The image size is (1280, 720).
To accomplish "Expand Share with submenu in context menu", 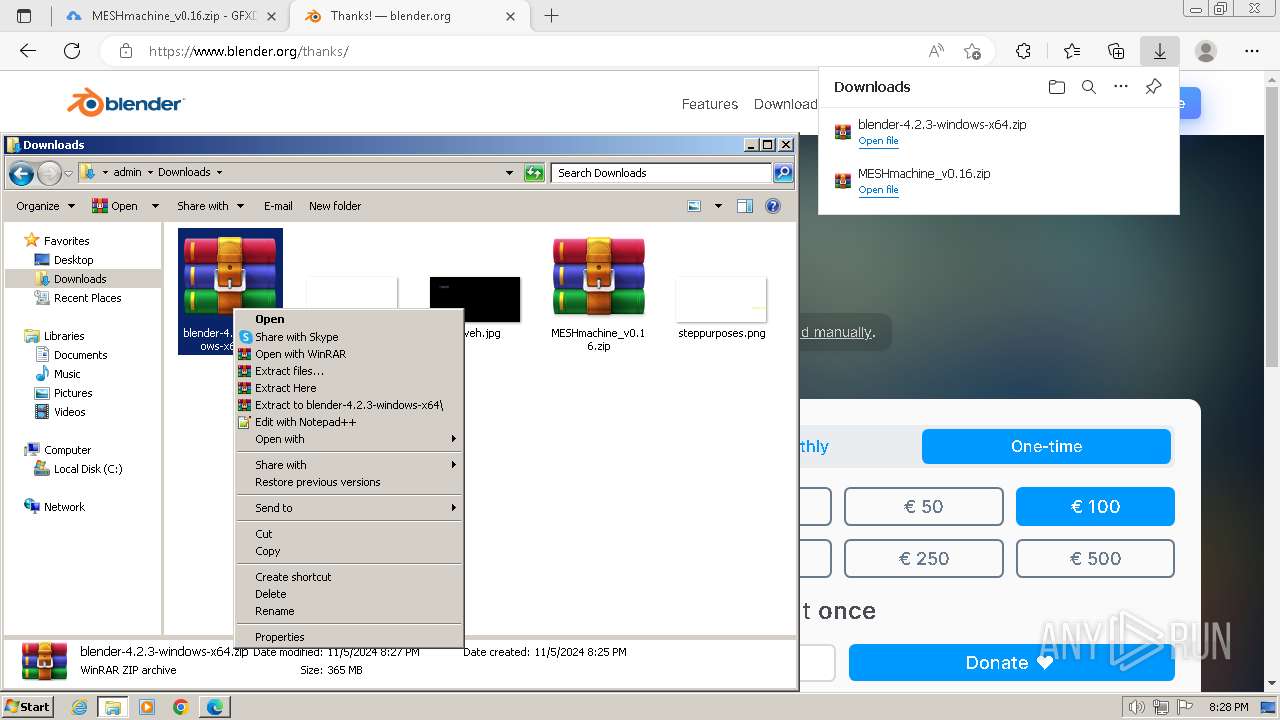I will pos(349,465).
